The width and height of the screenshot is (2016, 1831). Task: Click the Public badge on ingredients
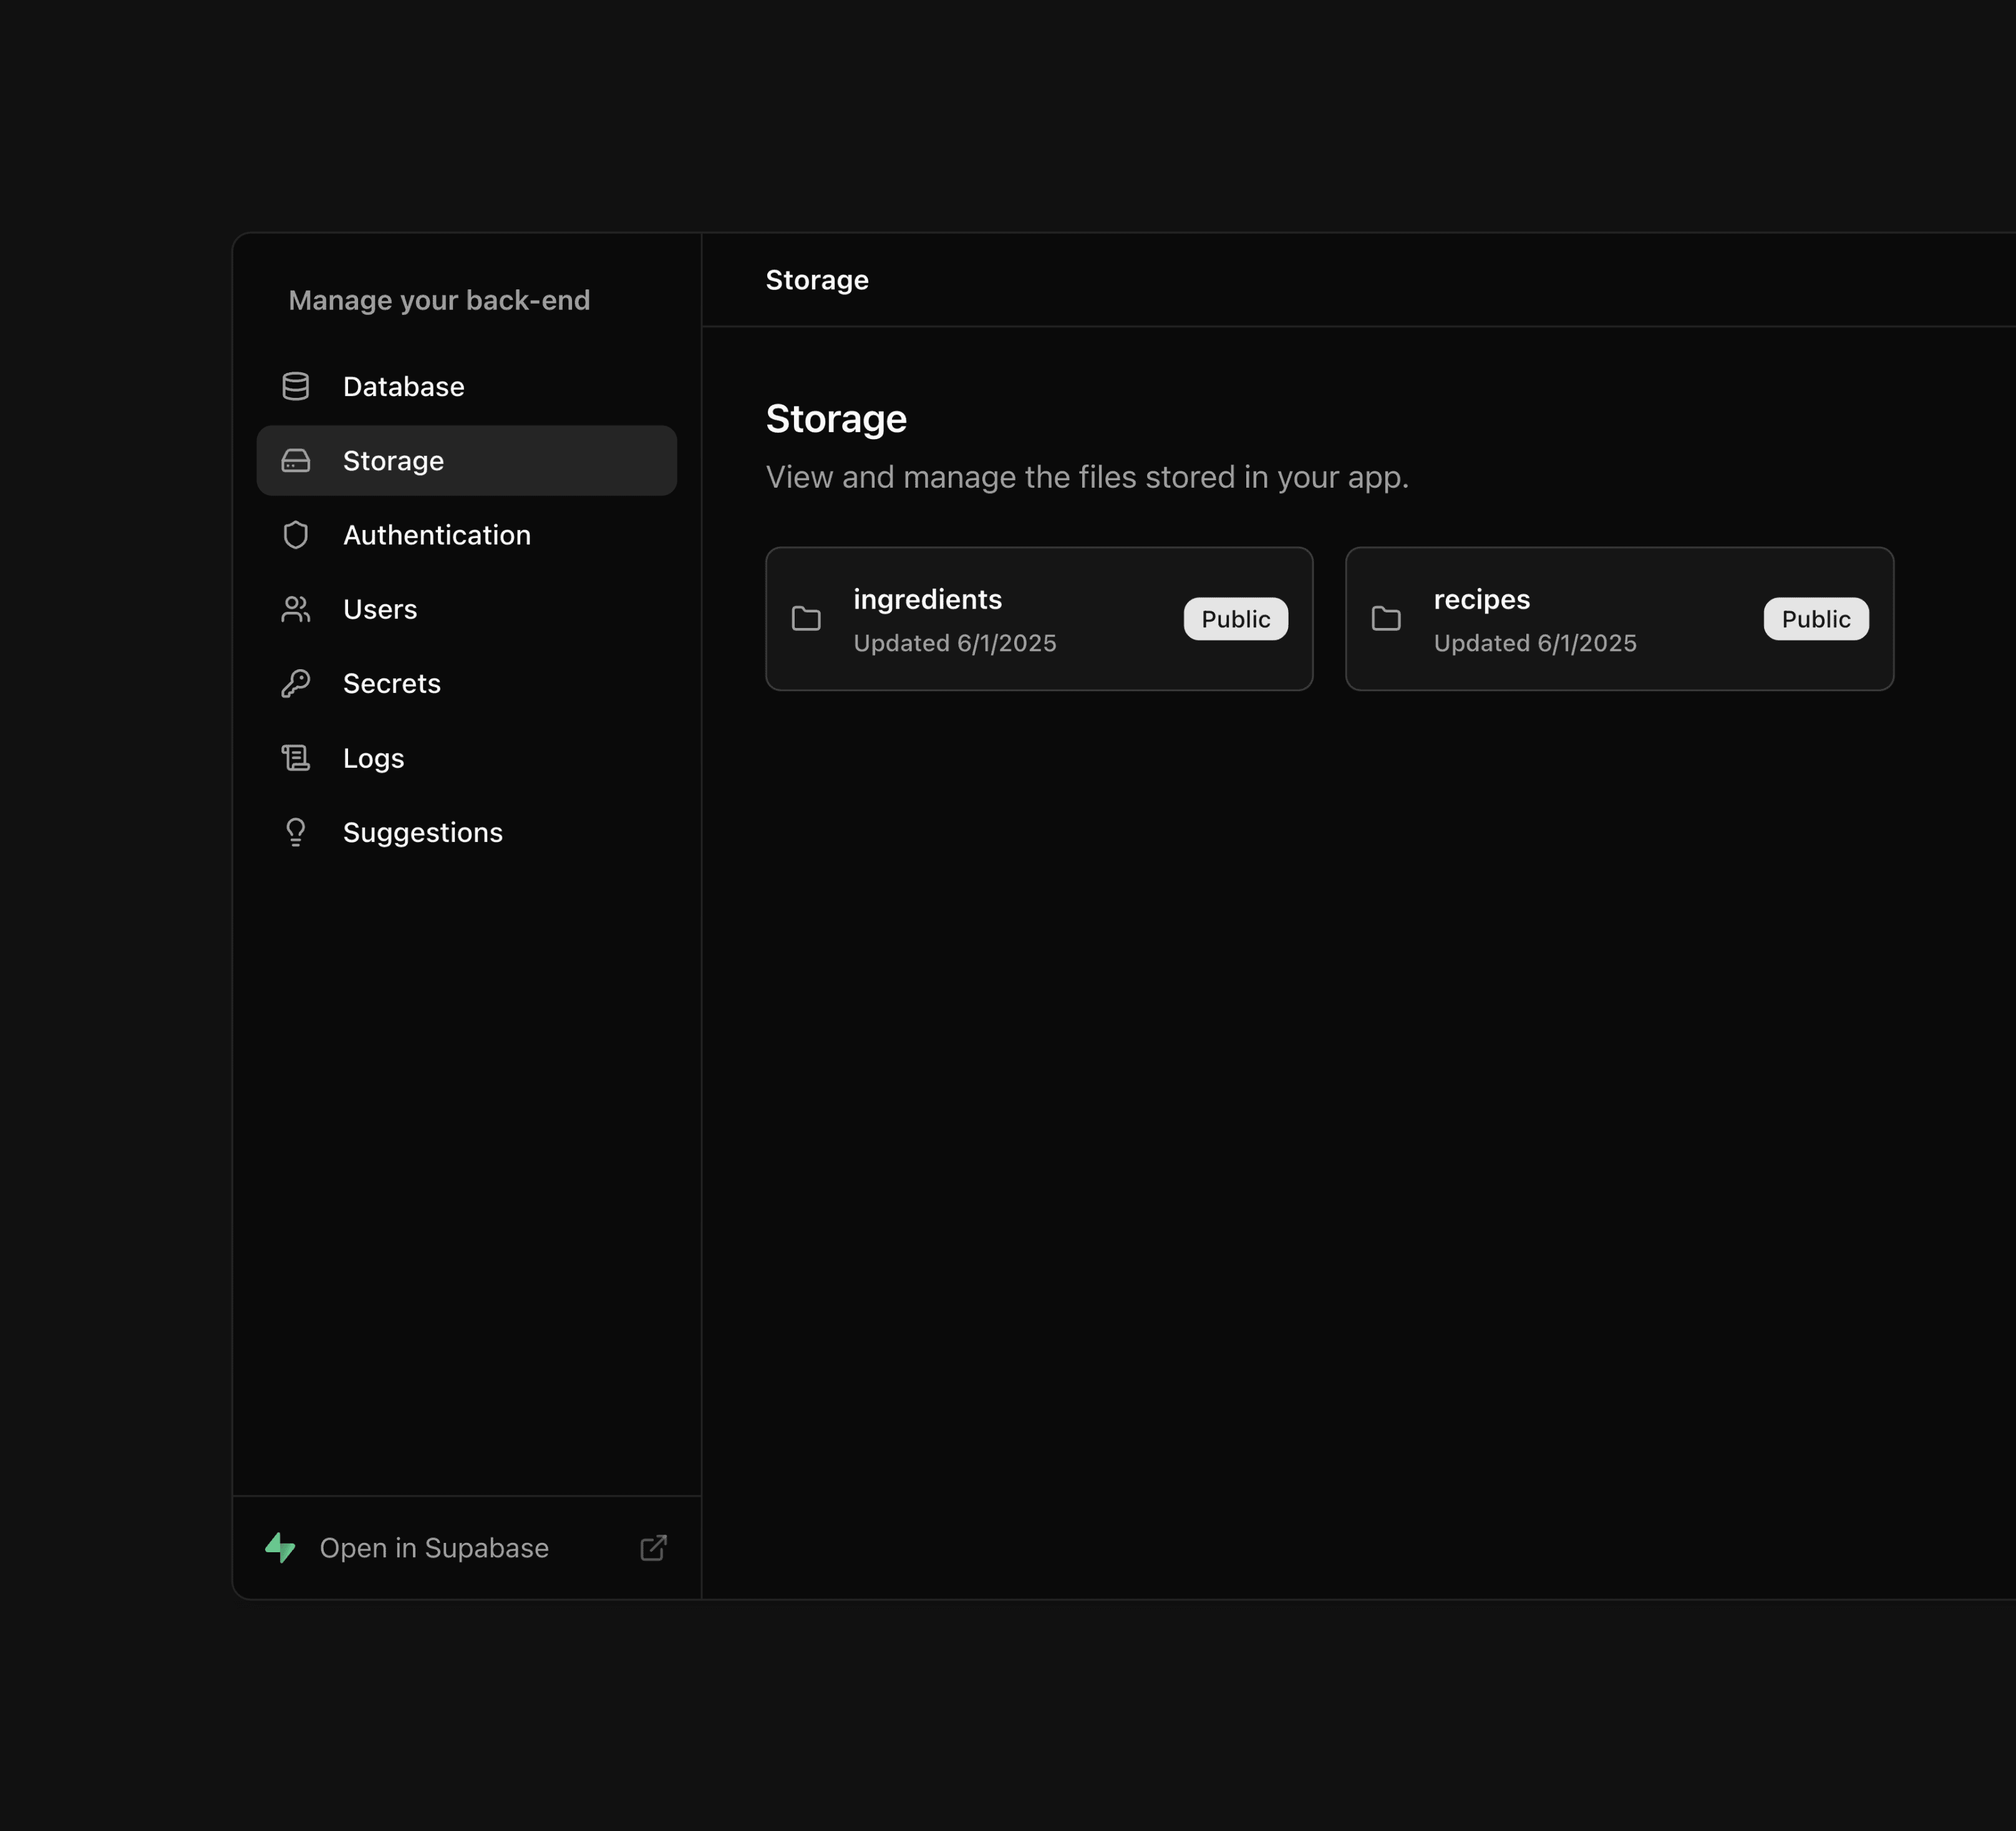tap(1236, 619)
